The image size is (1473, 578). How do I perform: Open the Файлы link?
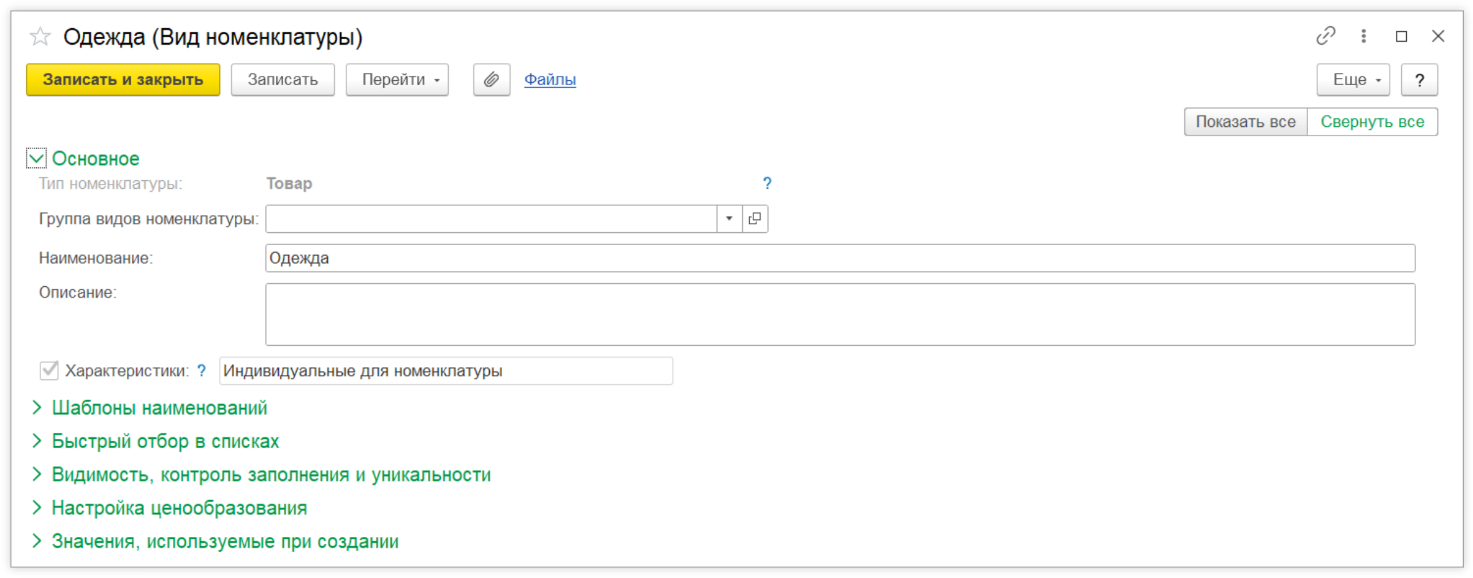pos(550,80)
